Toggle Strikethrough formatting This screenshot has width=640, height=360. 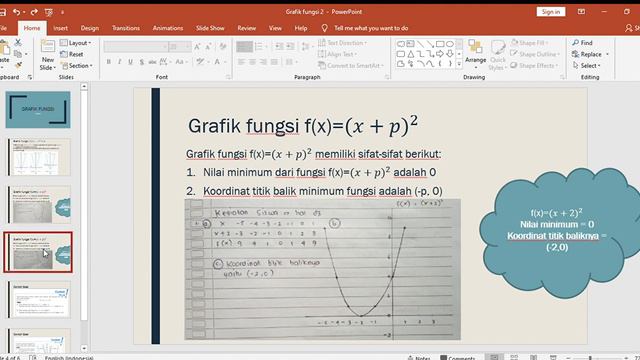[152, 62]
